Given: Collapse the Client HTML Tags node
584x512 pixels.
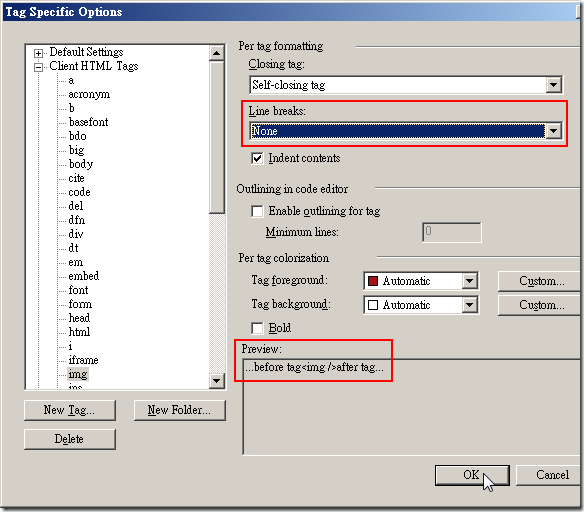Looking at the screenshot, I should pyautogui.click(x=38, y=67).
